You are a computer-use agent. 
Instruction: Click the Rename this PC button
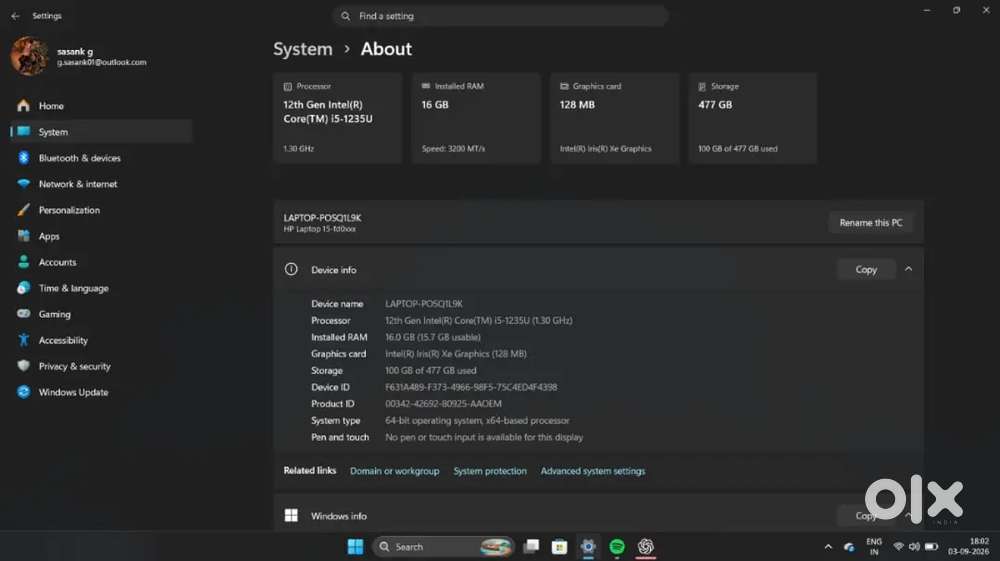pyautogui.click(x=871, y=222)
